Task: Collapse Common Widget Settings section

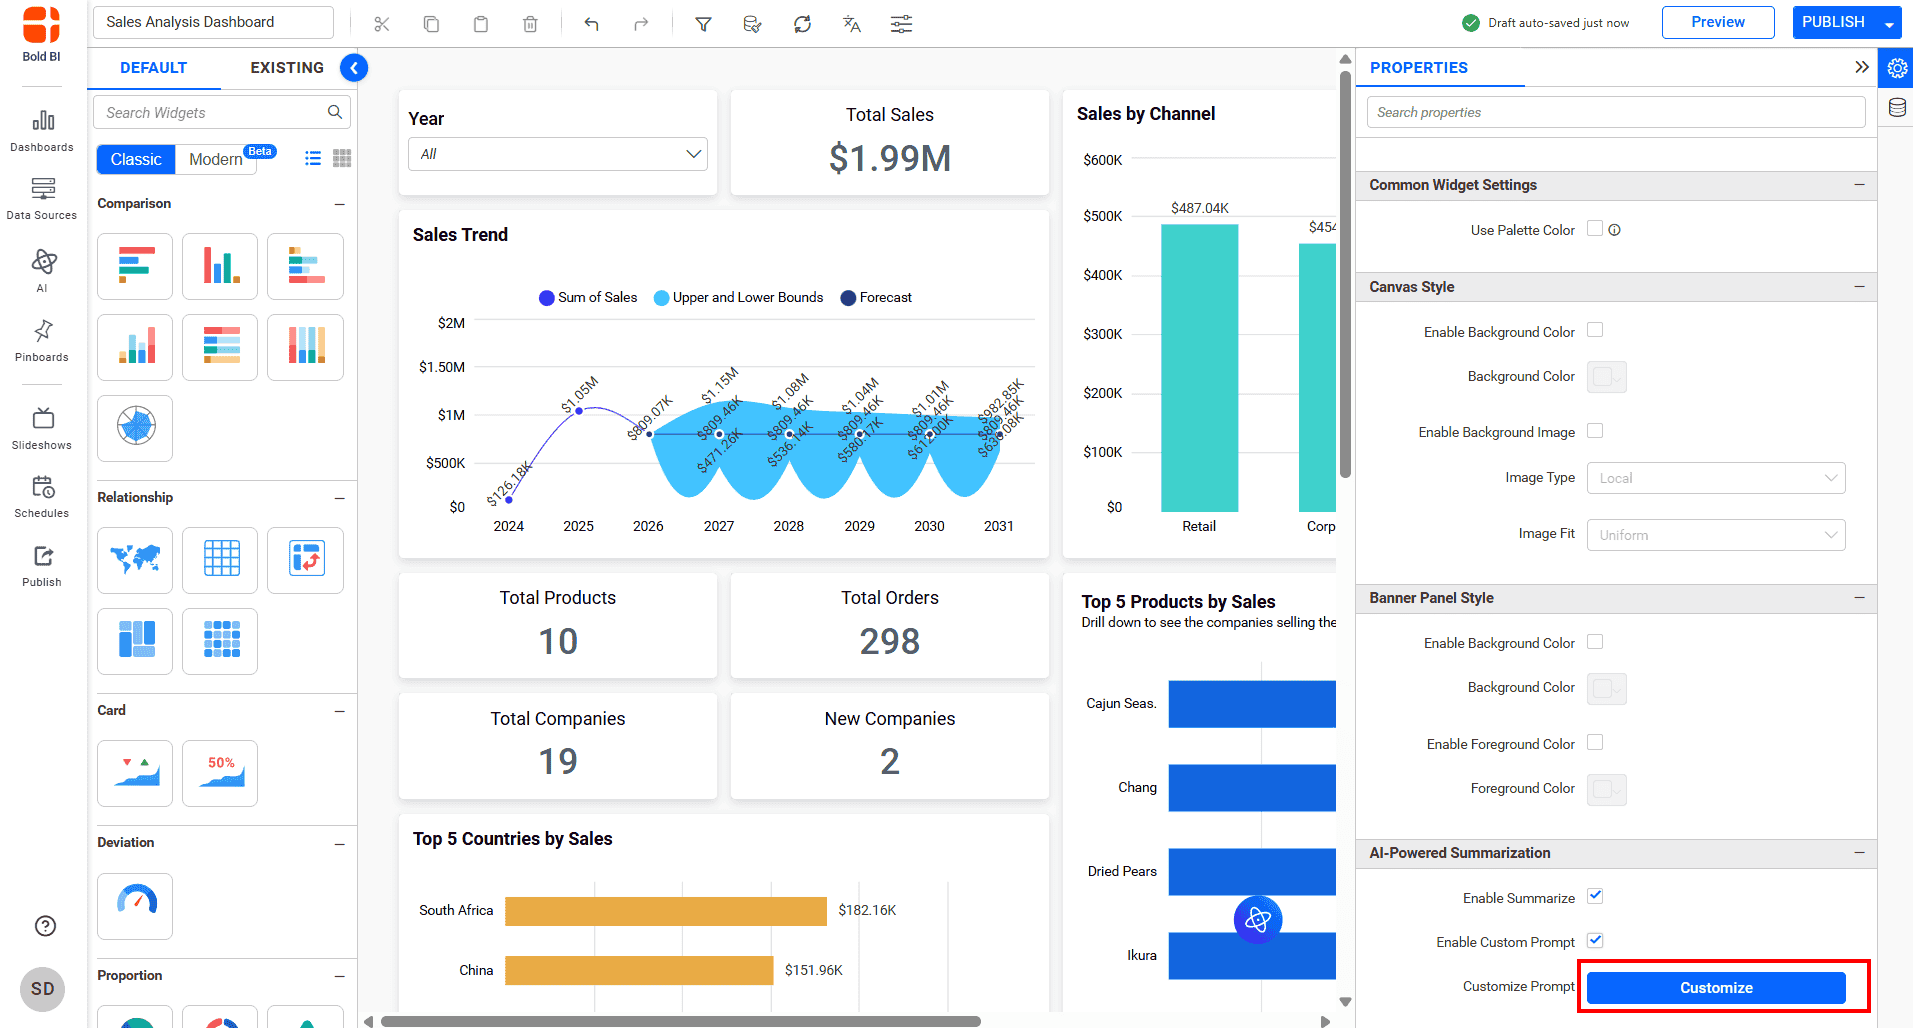Action: click(x=1859, y=185)
